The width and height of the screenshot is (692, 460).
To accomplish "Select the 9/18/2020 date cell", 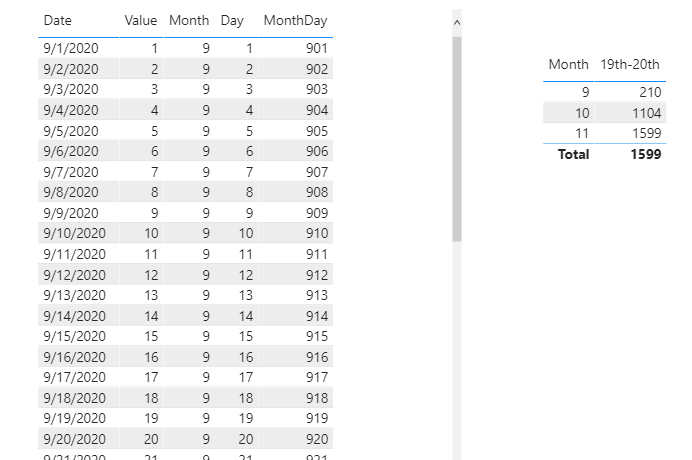I will point(75,398).
